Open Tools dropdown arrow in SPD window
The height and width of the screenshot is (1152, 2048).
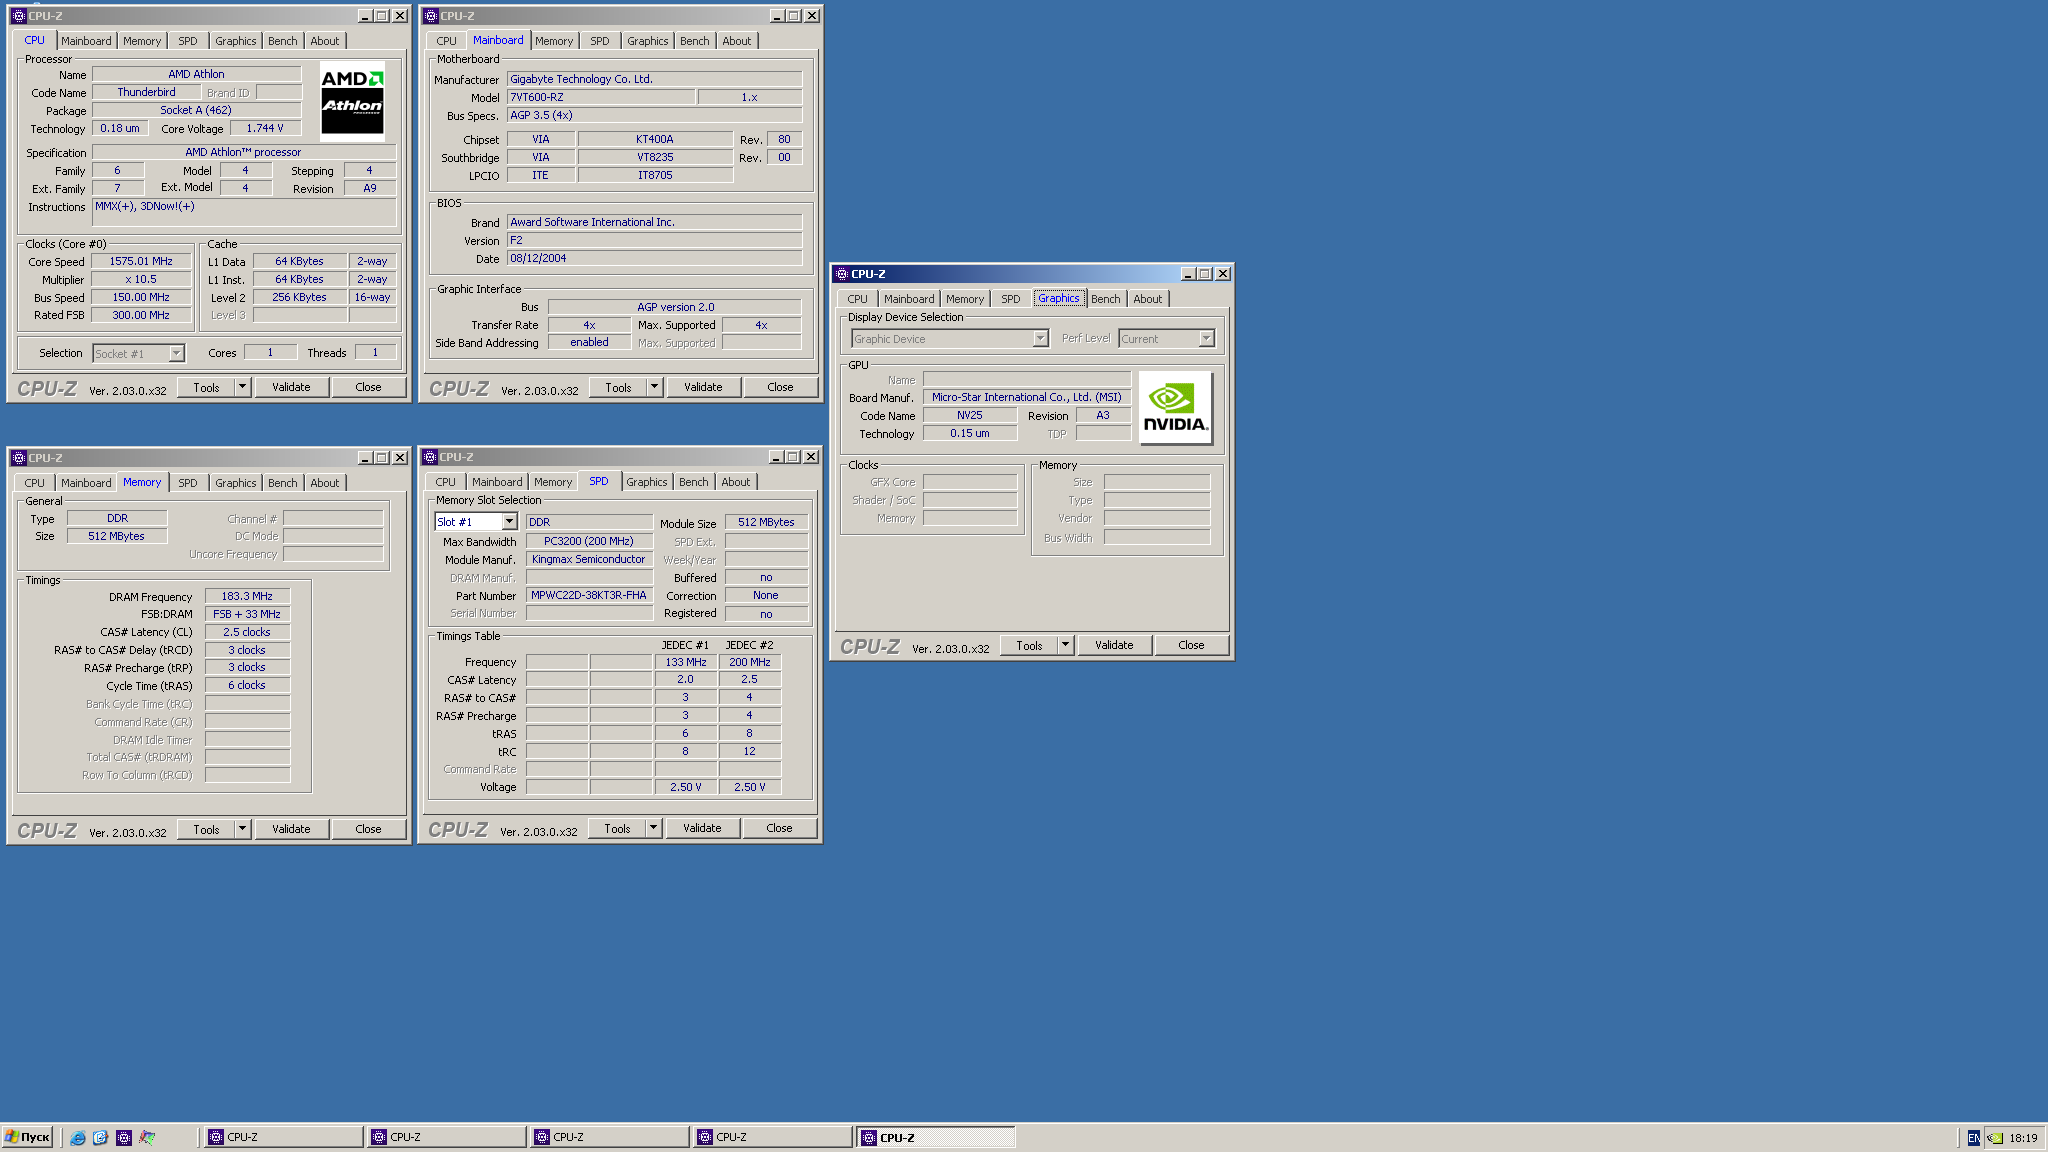653,828
